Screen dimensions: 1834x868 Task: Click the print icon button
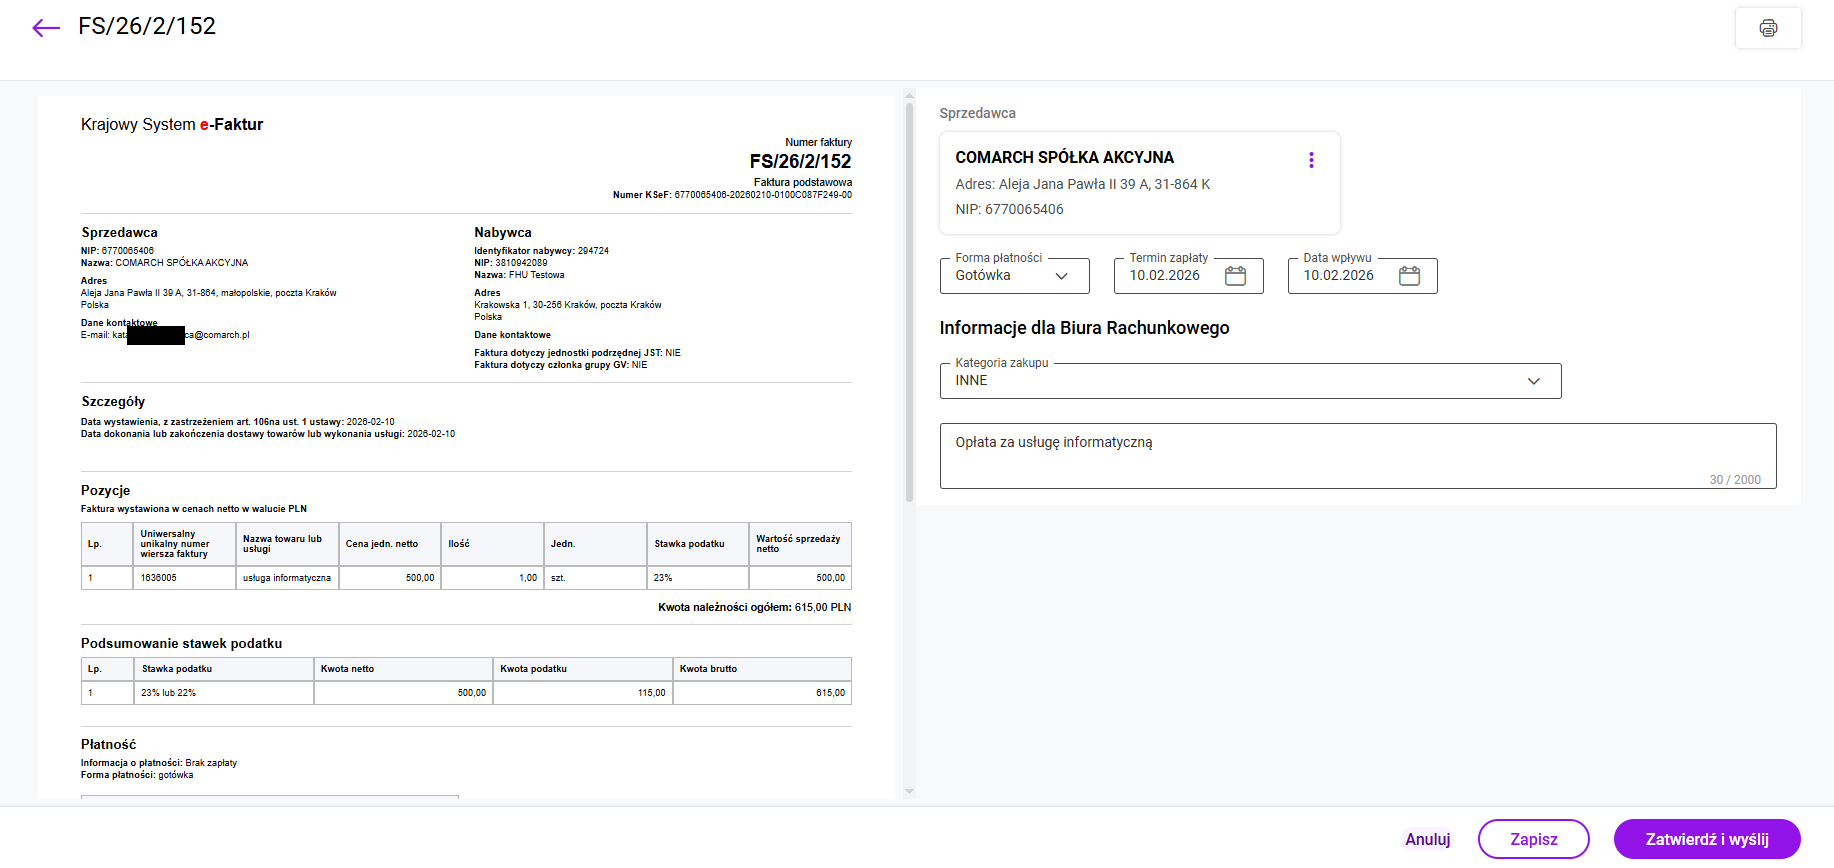1768,28
